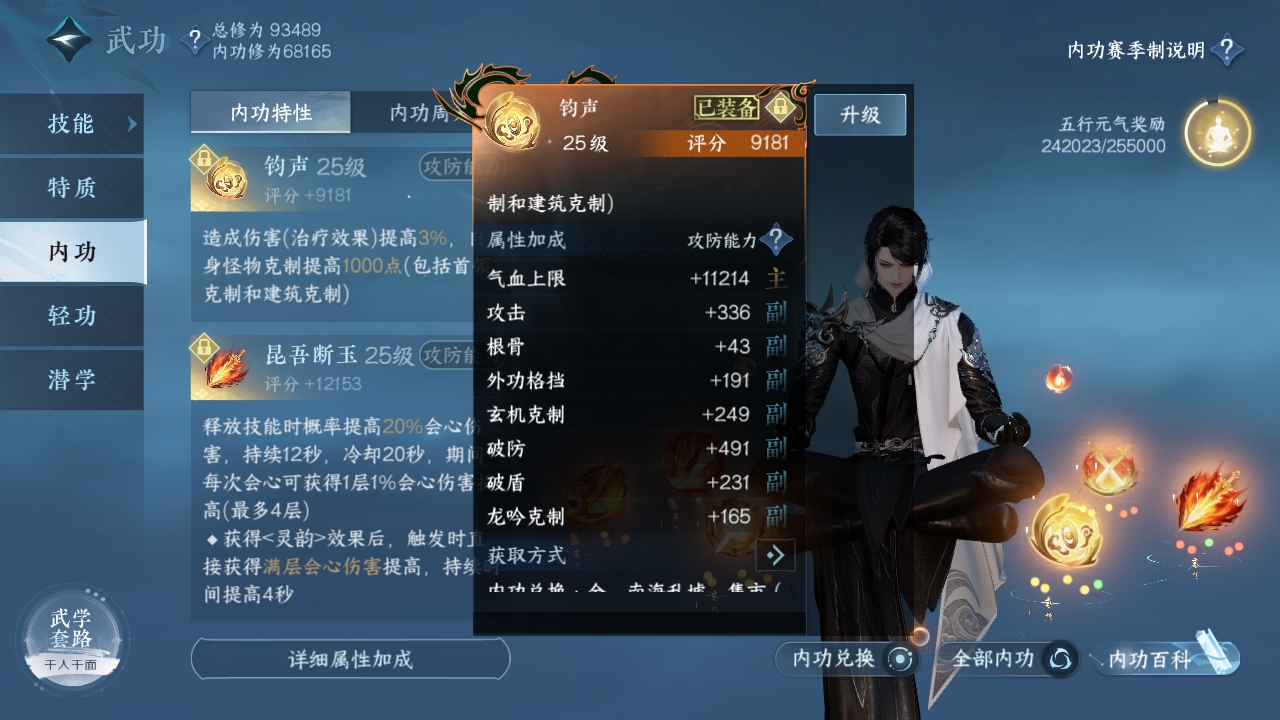Expand the 技能 sidebar arrow

tap(131, 124)
